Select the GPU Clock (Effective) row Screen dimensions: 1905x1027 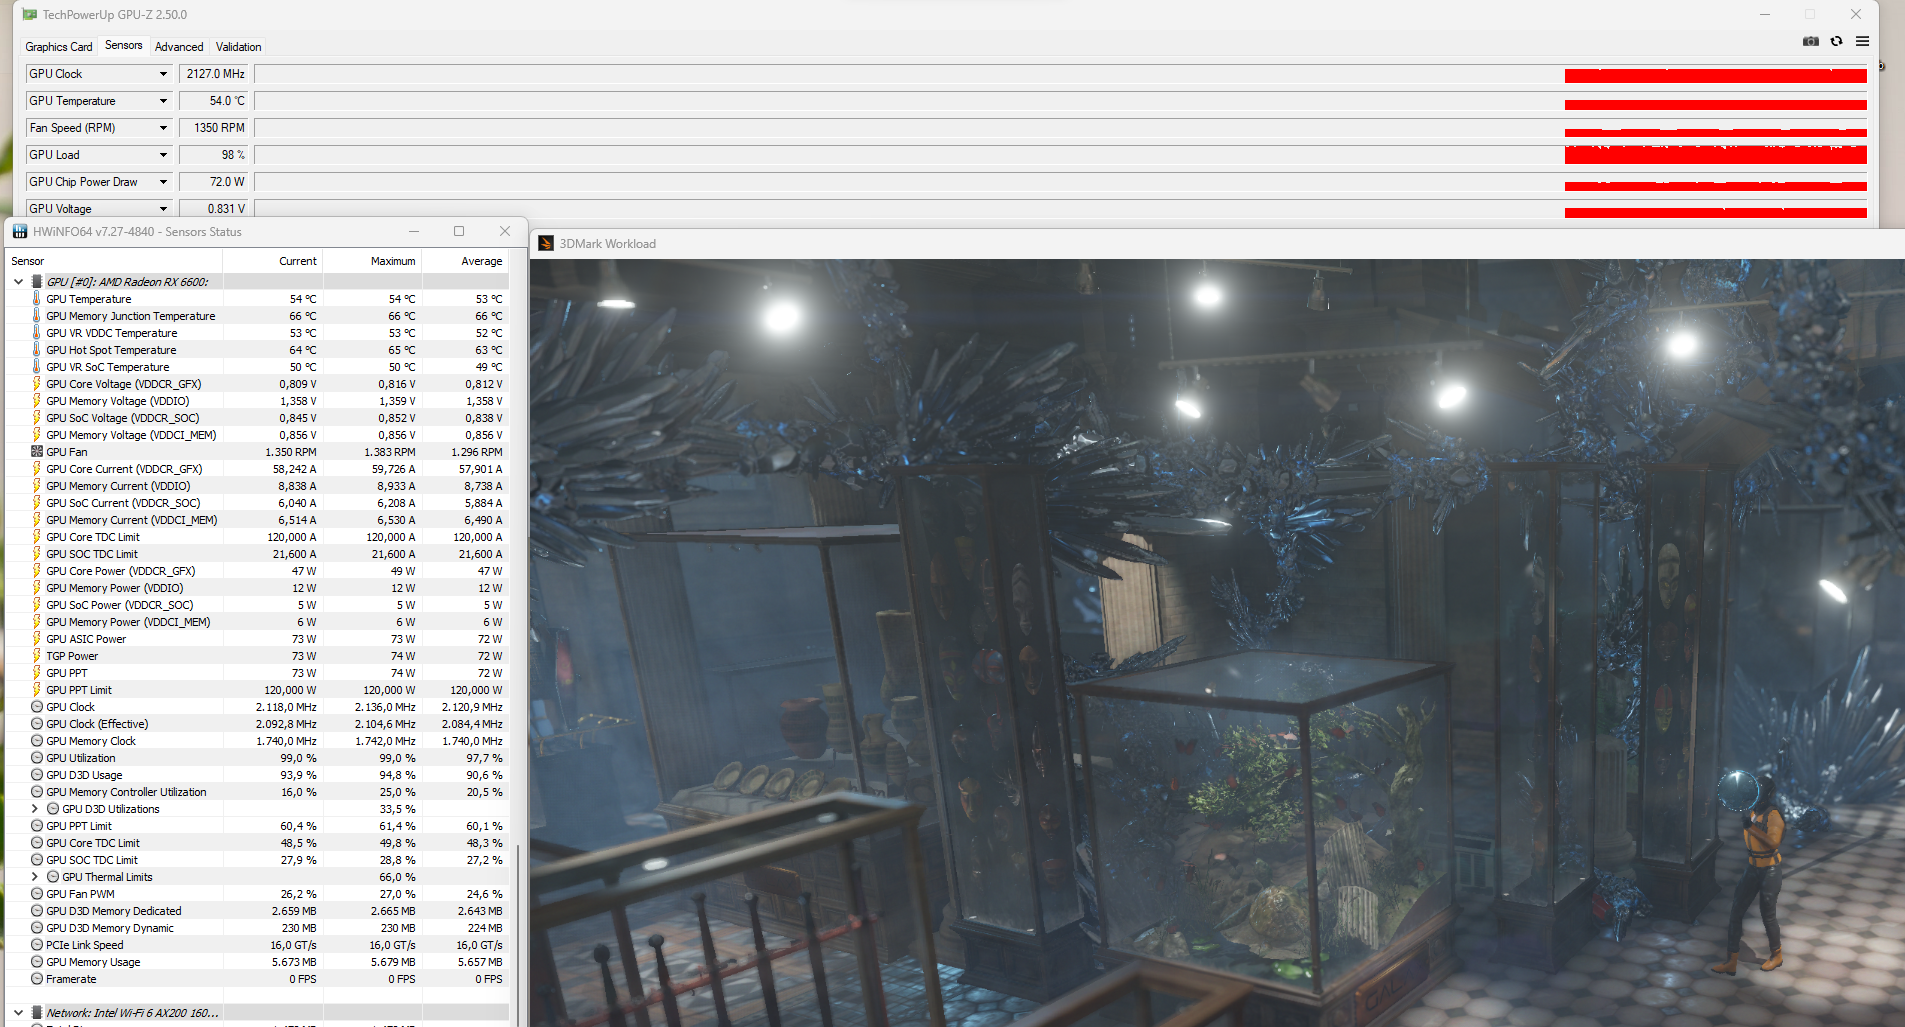coord(257,724)
